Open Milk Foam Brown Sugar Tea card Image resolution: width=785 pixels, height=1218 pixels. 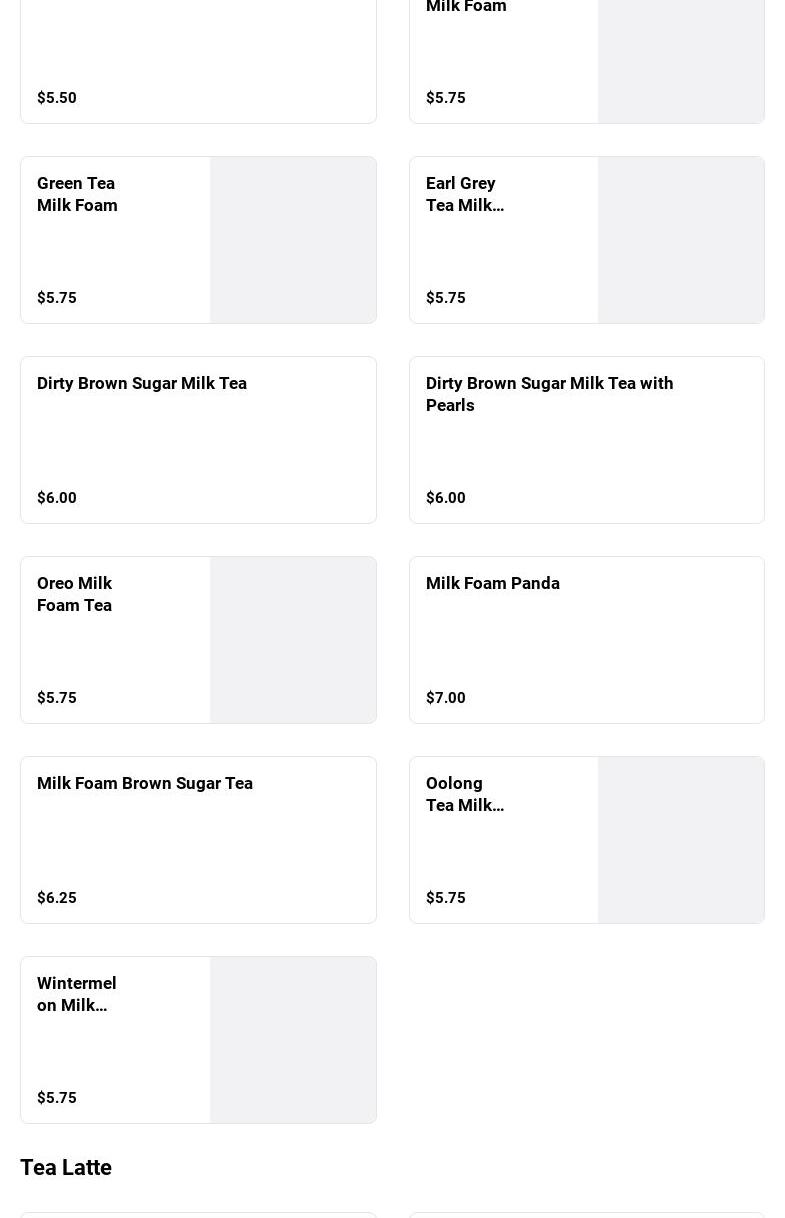pos(145,783)
